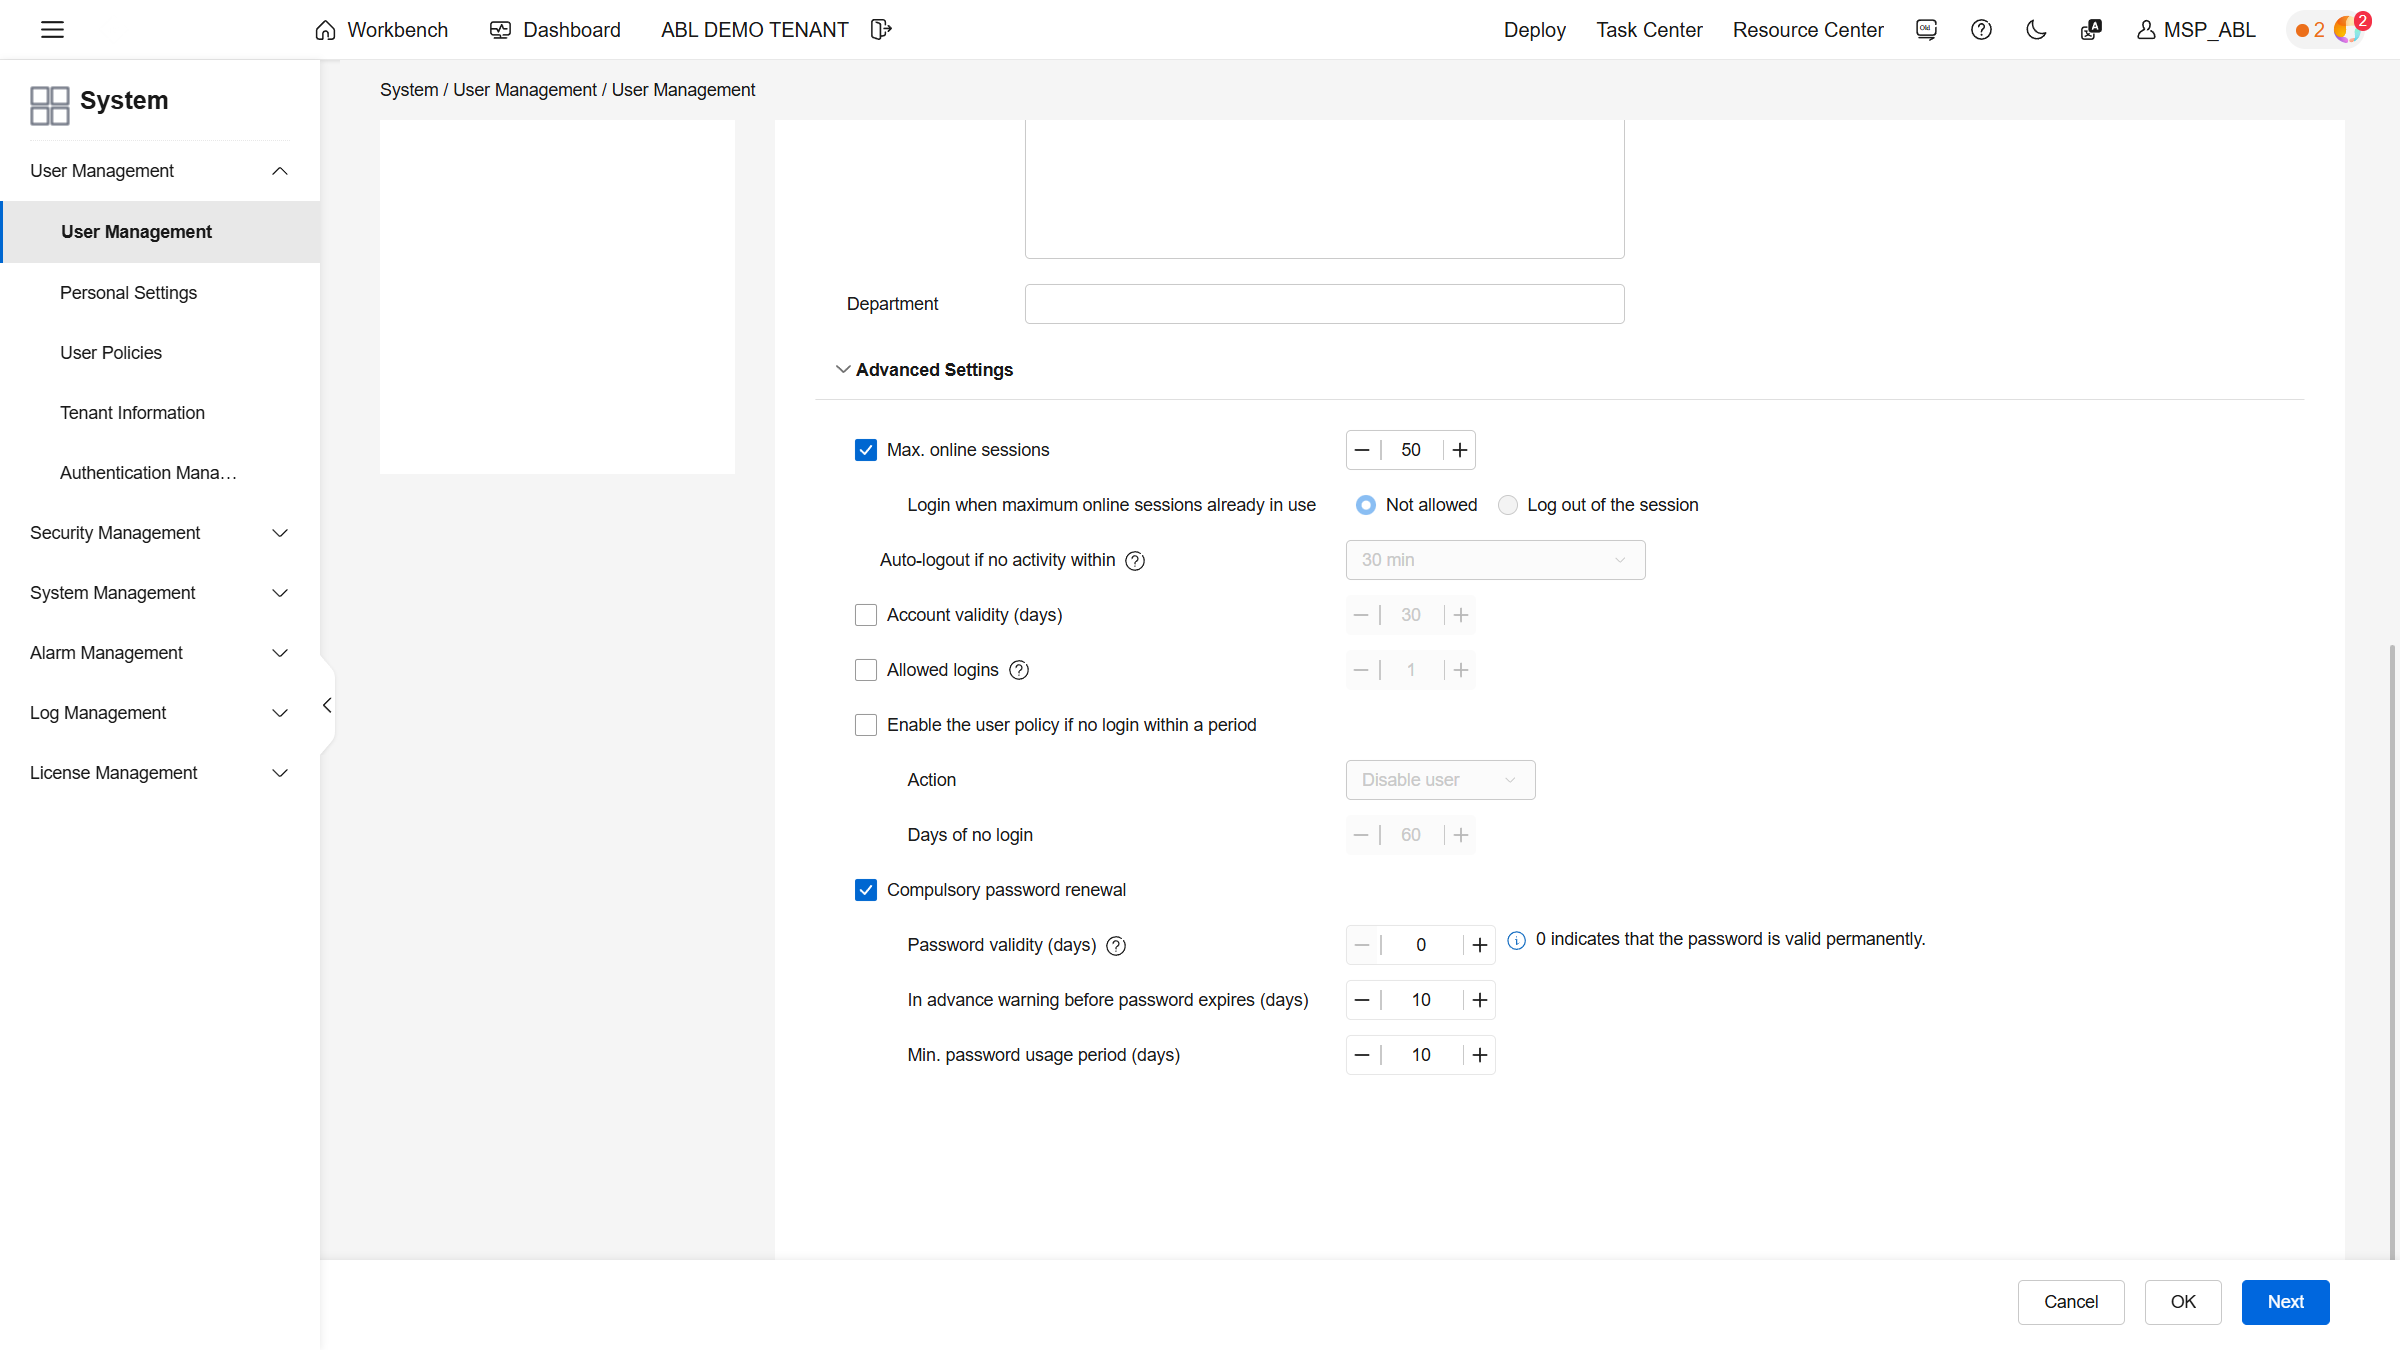Click the Next button
This screenshot has height=1350, width=2400.
(x=2285, y=1302)
